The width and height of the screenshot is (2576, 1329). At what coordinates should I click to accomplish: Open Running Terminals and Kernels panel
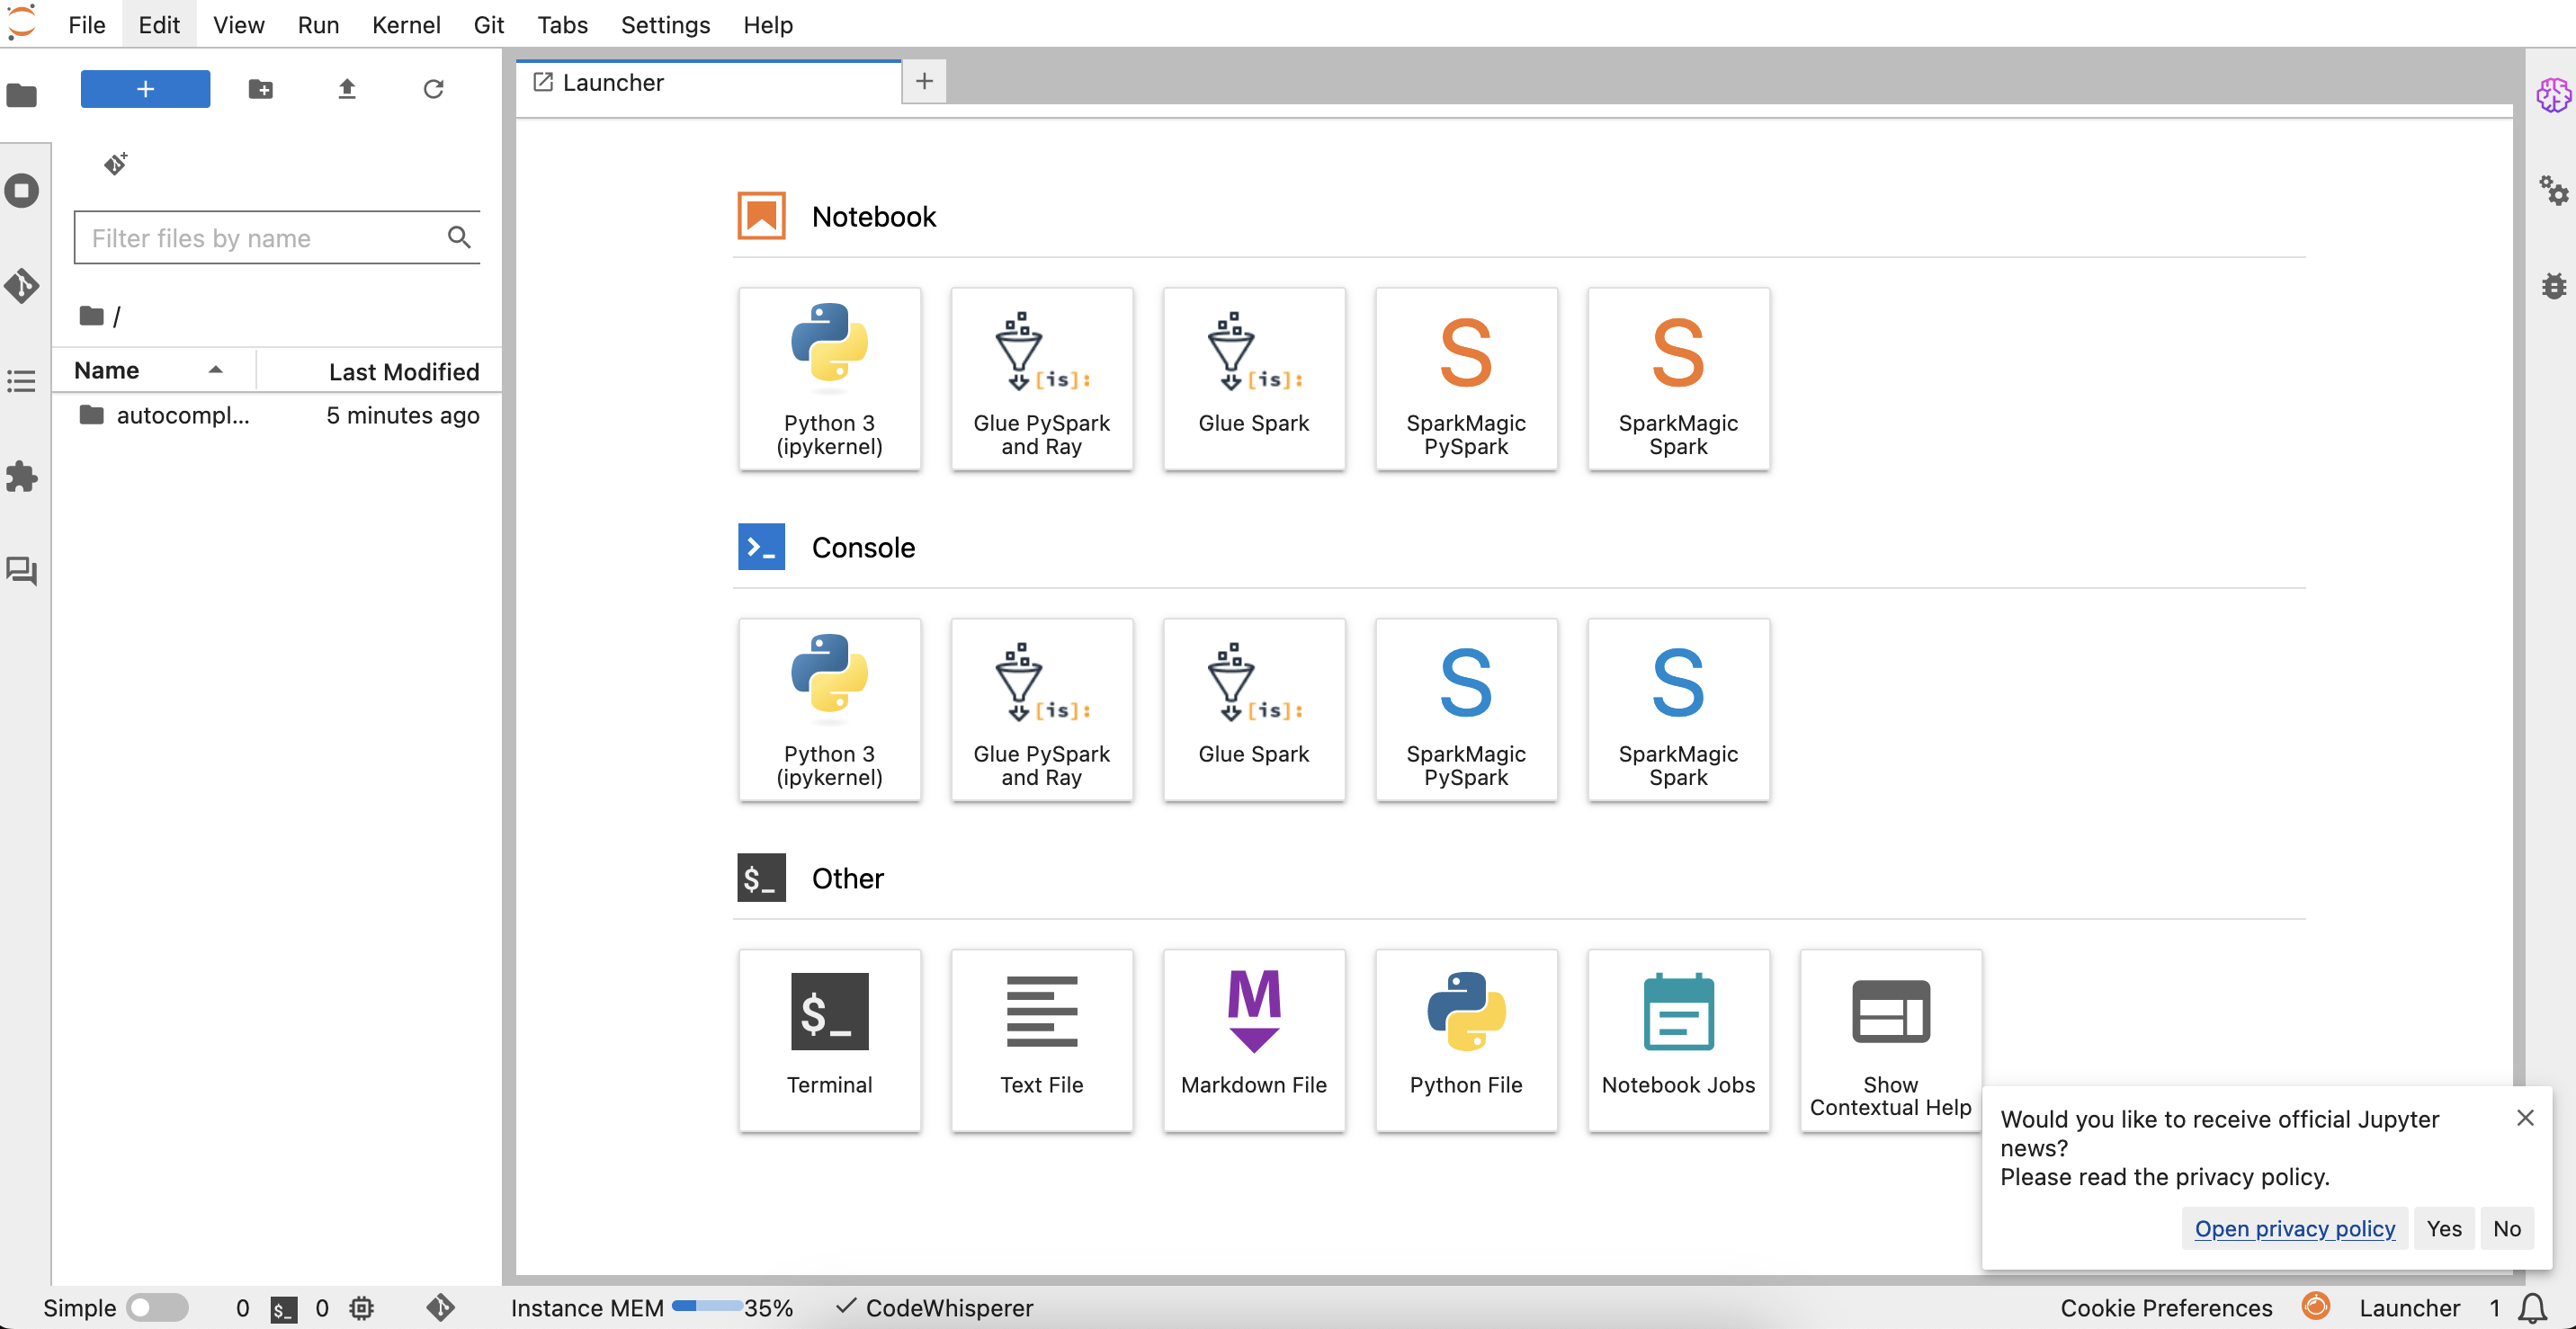[x=22, y=190]
